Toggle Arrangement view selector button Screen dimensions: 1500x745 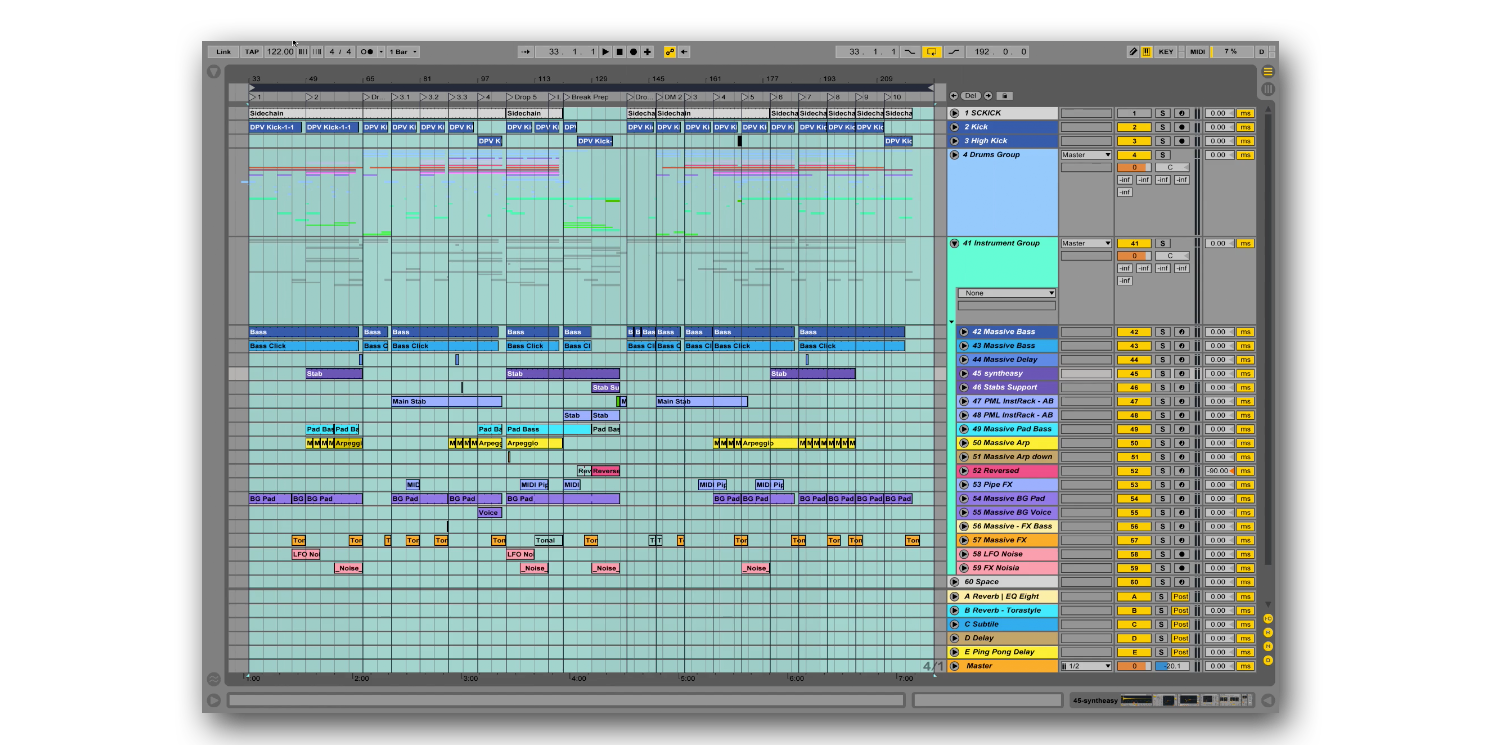pyautogui.click(x=1268, y=72)
